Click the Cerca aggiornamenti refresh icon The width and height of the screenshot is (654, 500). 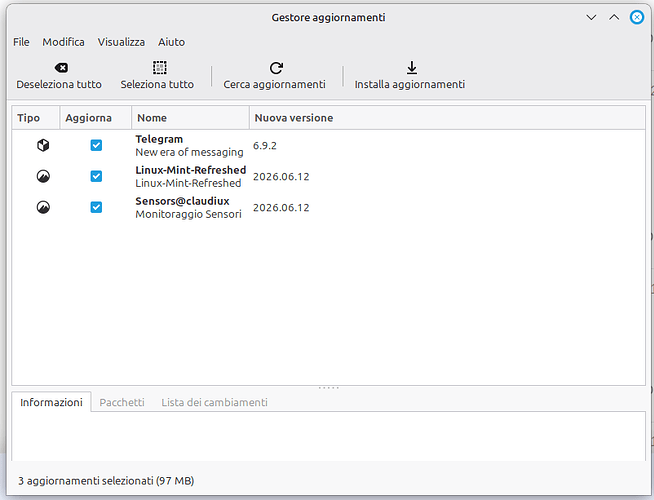click(x=276, y=68)
